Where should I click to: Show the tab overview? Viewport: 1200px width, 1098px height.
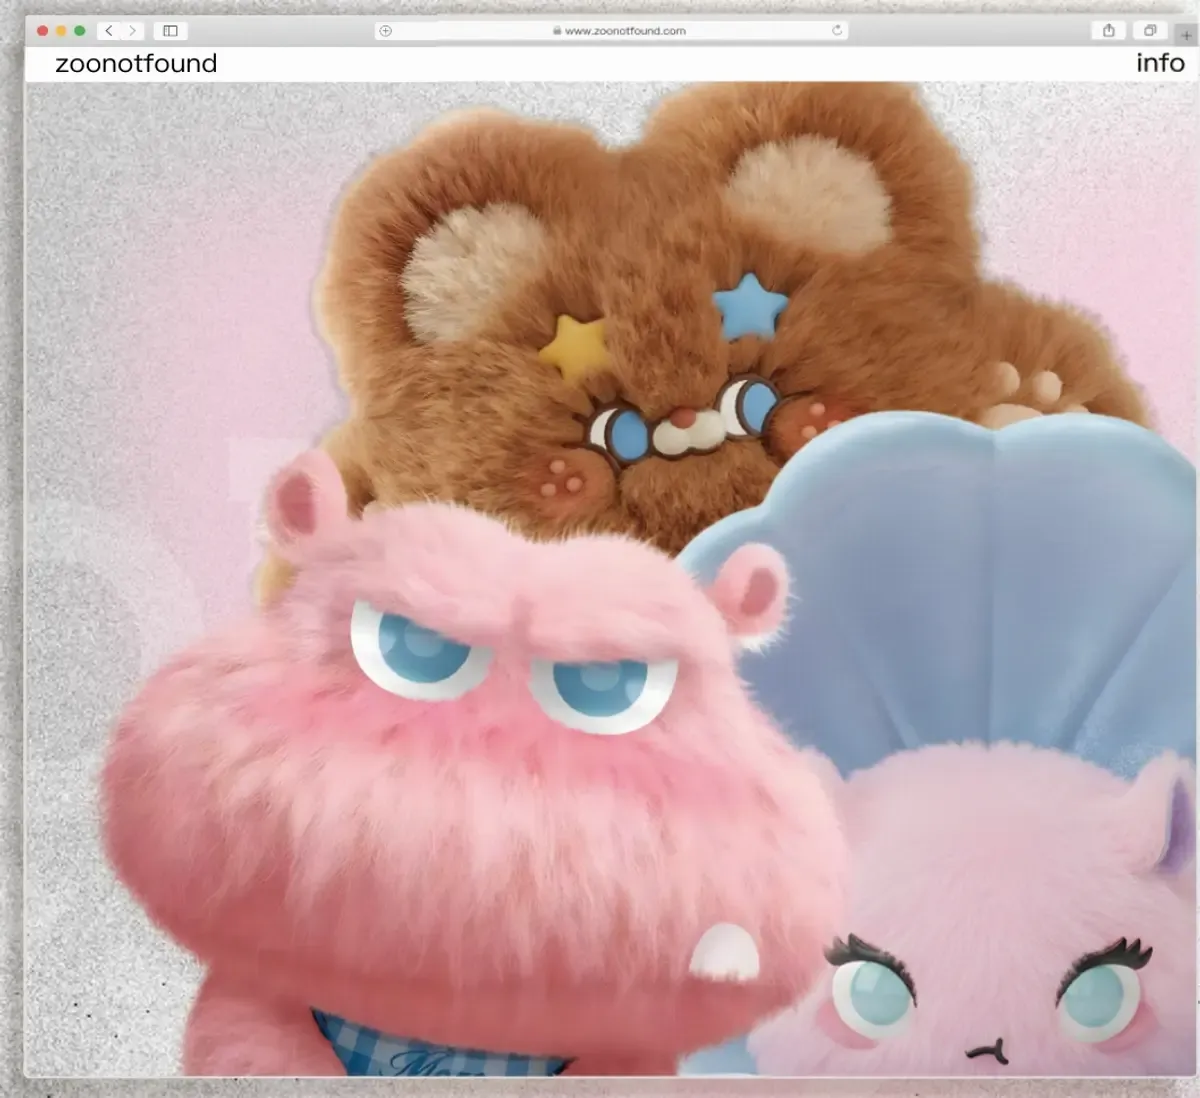[1150, 31]
